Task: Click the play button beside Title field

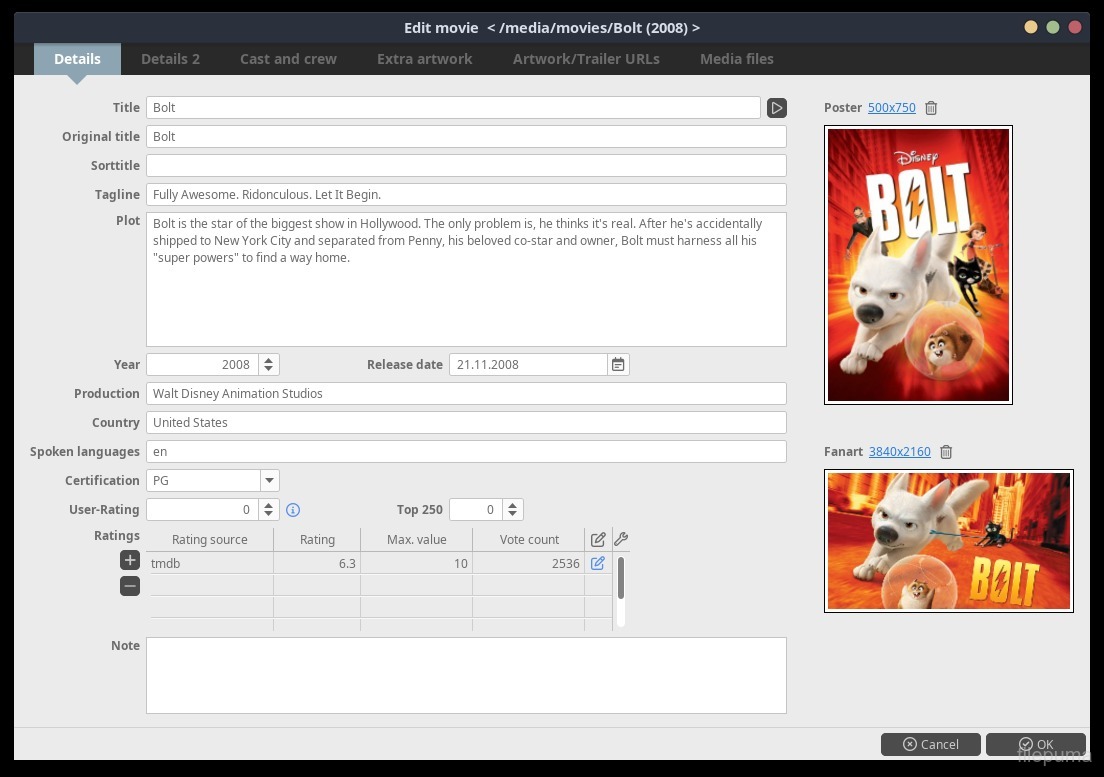Action: point(777,108)
